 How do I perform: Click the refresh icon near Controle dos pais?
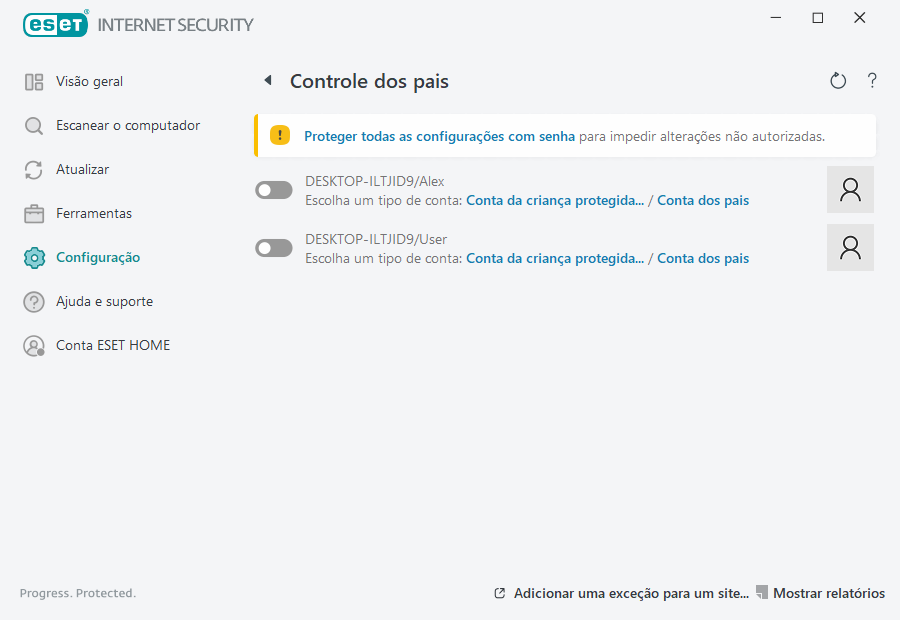838,80
